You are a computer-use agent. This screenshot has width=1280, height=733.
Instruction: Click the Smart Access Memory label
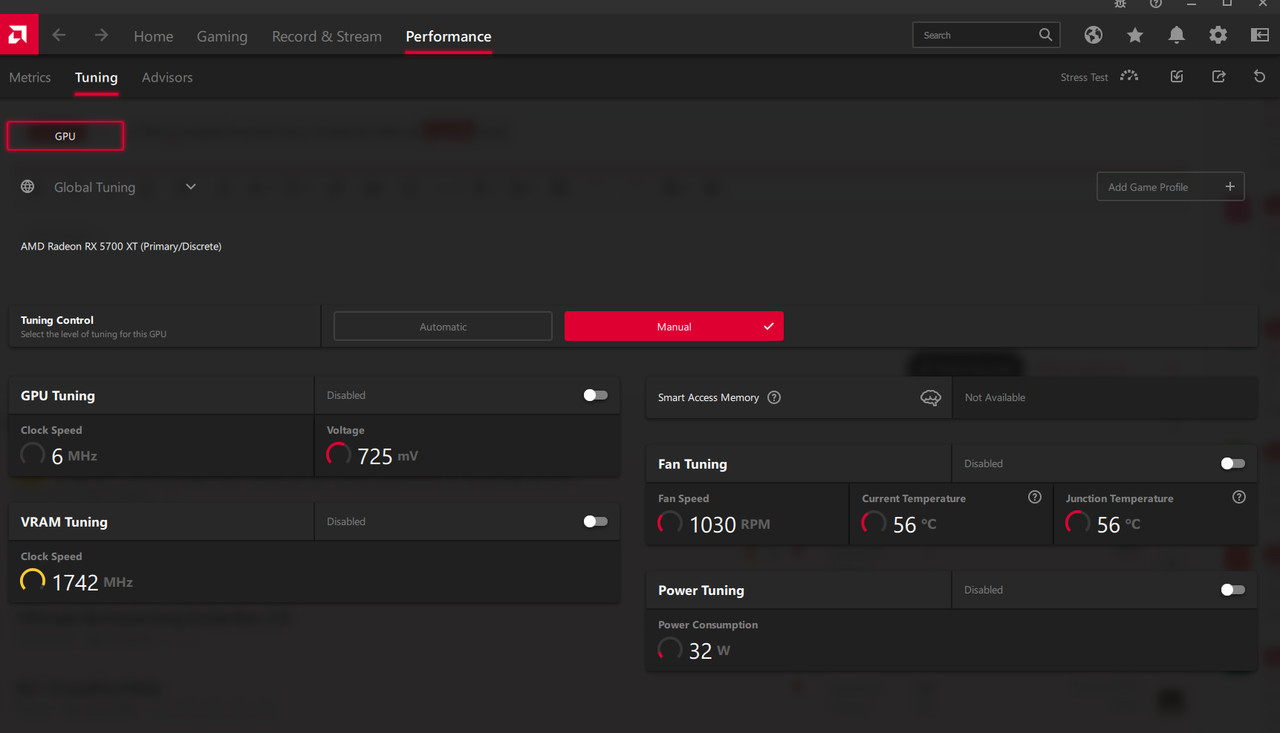[708, 398]
